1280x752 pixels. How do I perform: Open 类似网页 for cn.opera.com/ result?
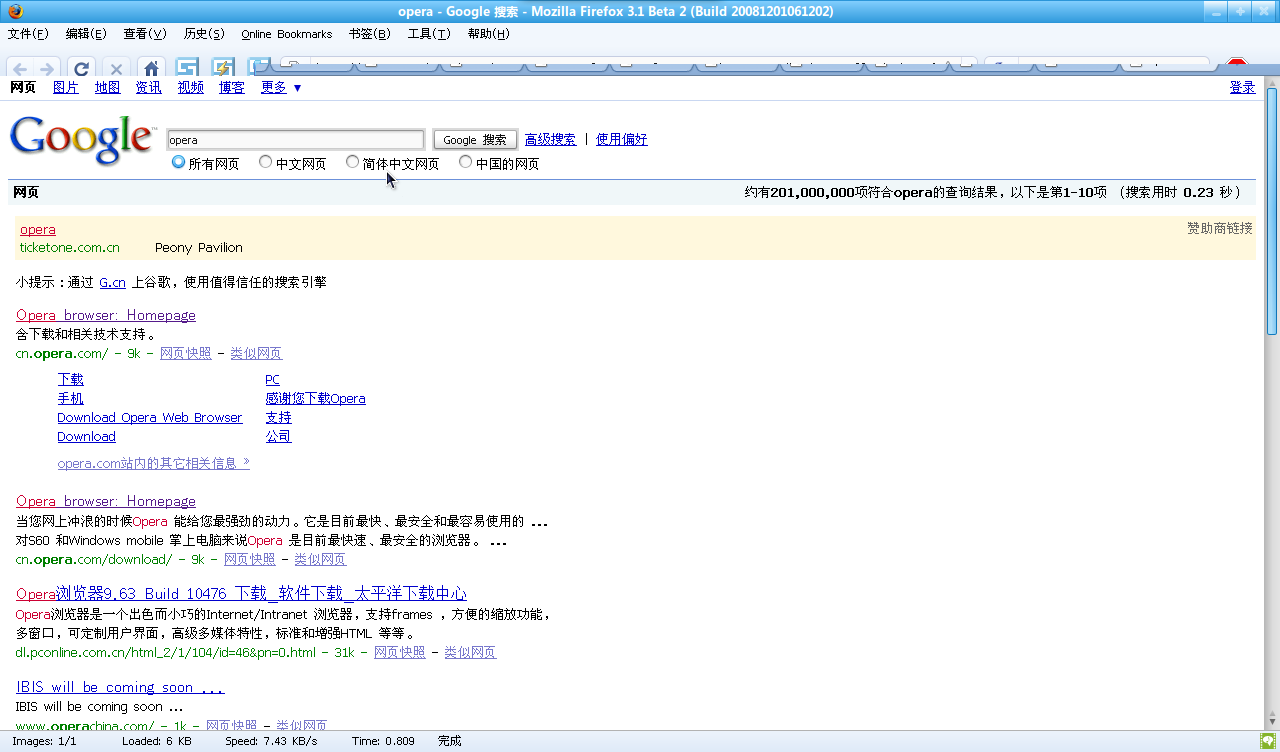[x=256, y=354]
